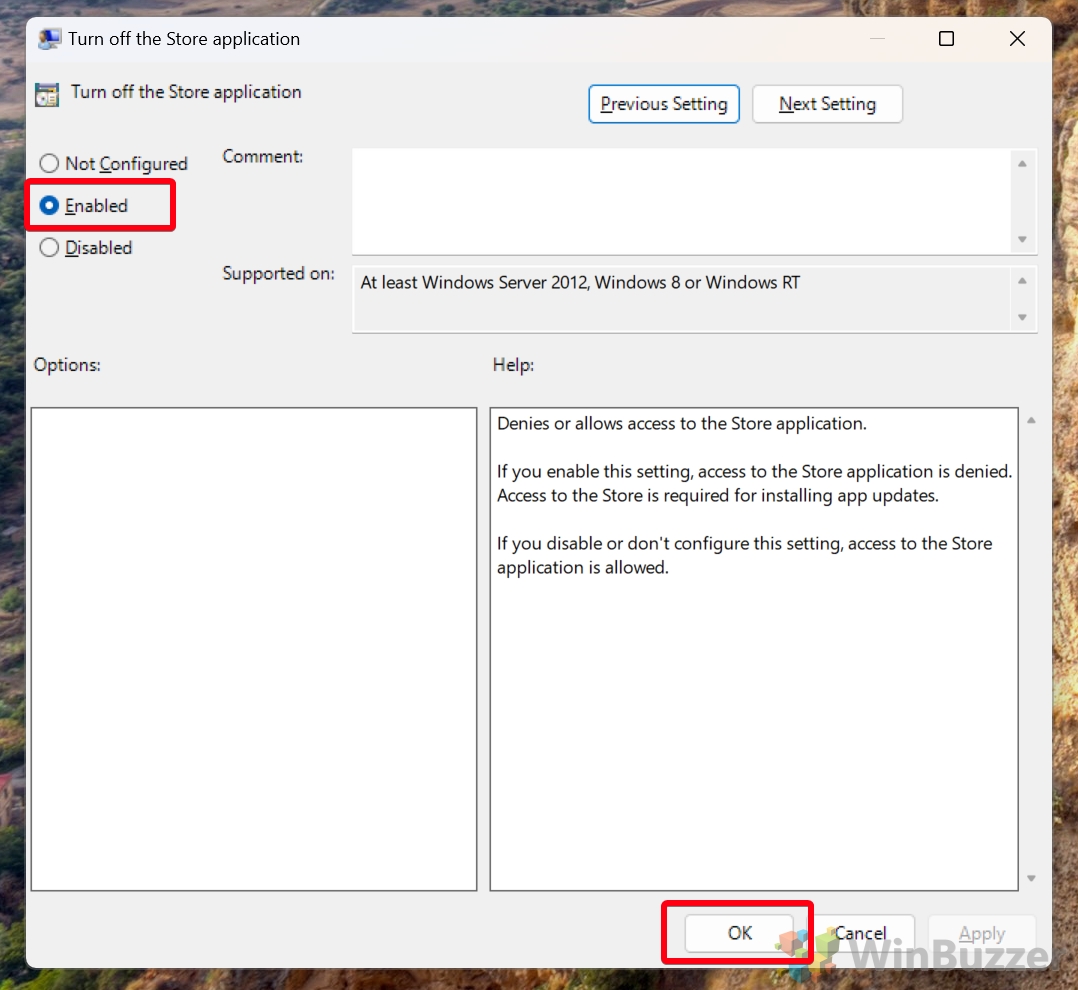Click the window title bar app icon
The width and height of the screenshot is (1078, 990).
tap(49, 38)
